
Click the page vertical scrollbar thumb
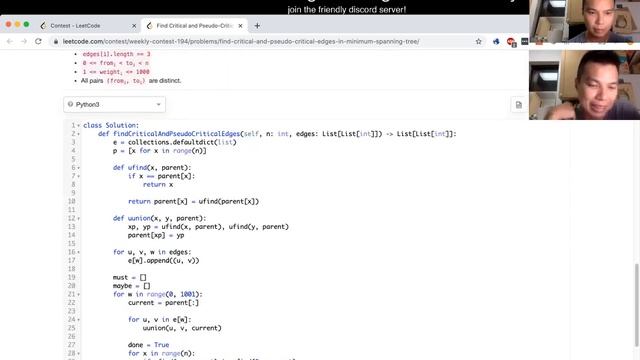click(637, 304)
